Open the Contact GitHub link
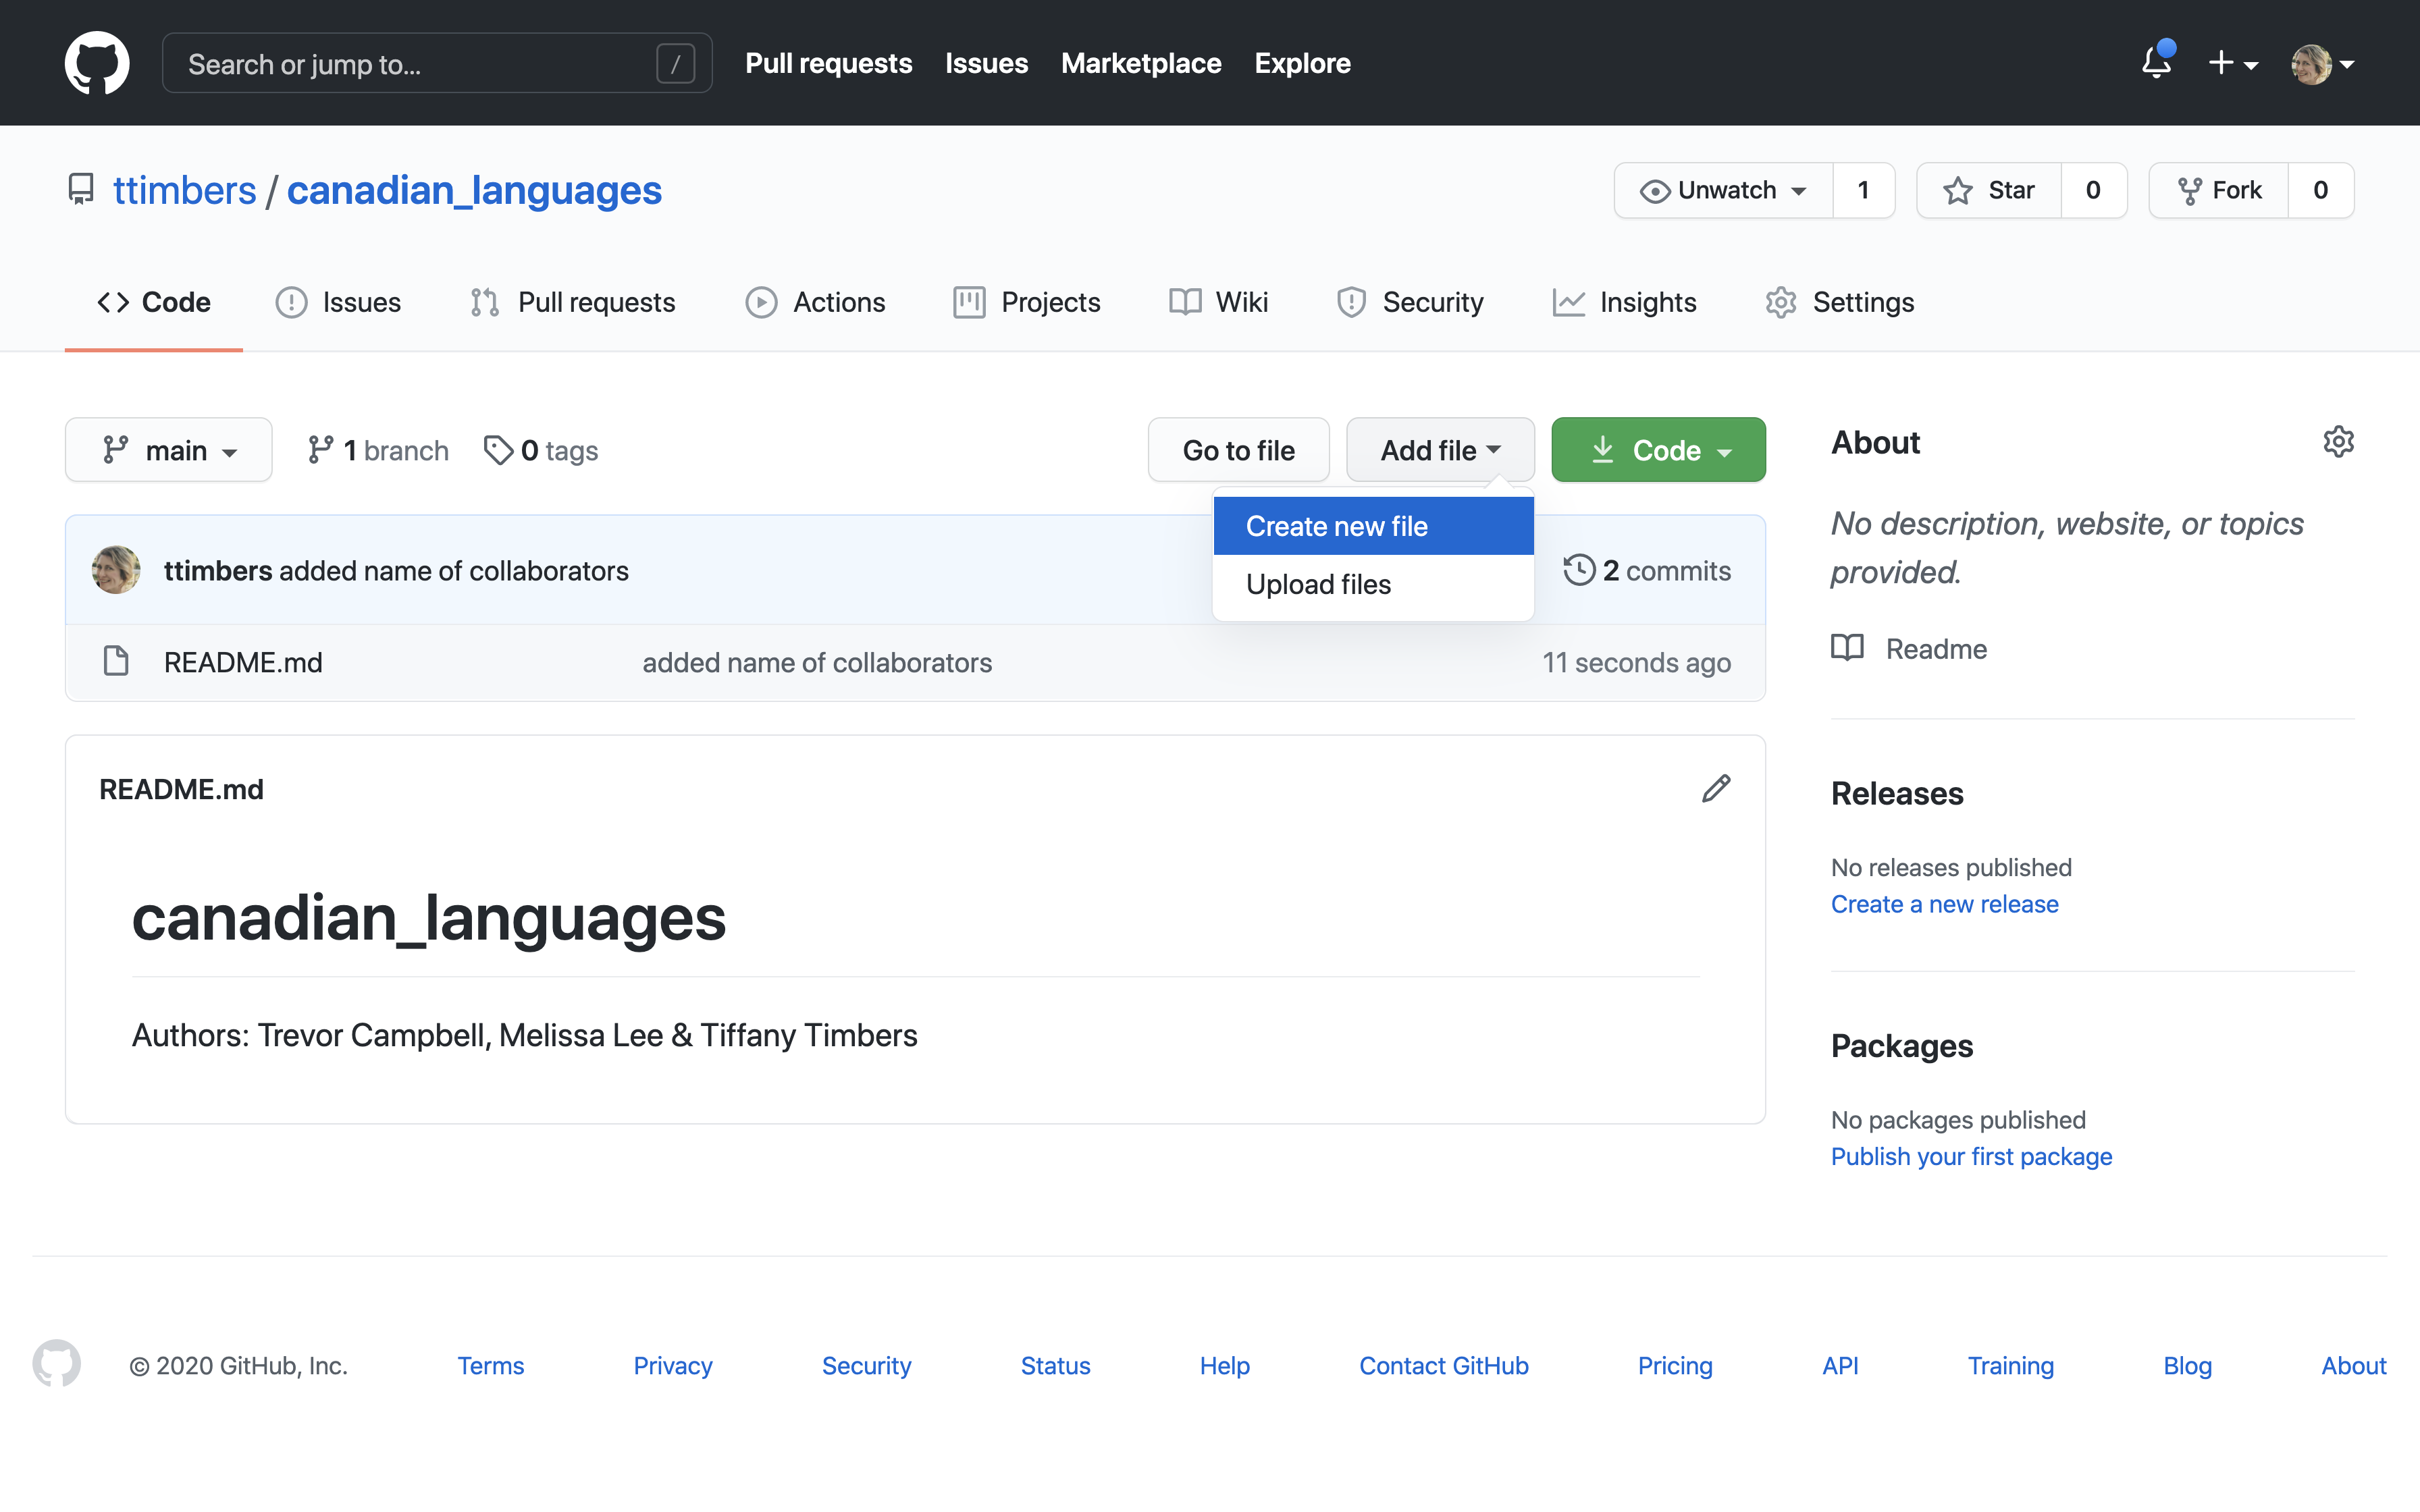The height and width of the screenshot is (1512, 2420). [x=1443, y=1365]
